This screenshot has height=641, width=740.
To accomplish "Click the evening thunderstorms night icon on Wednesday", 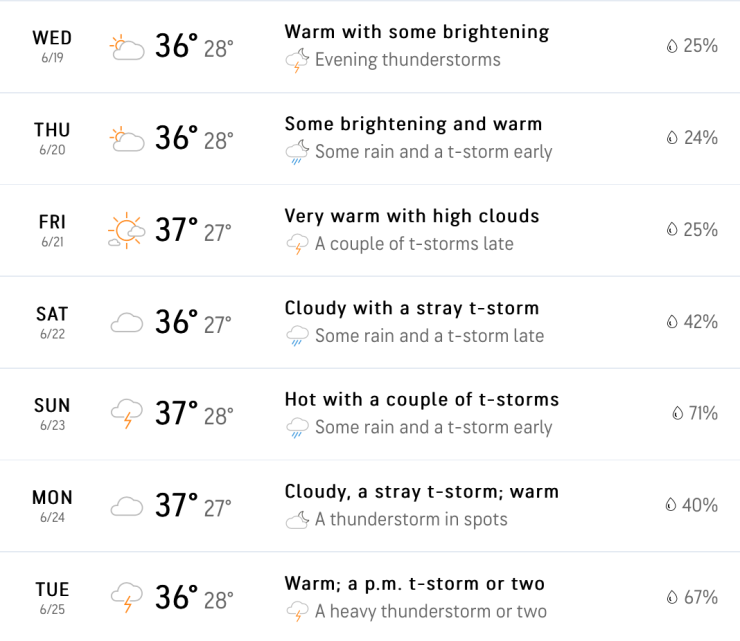I will coord(297,61).
